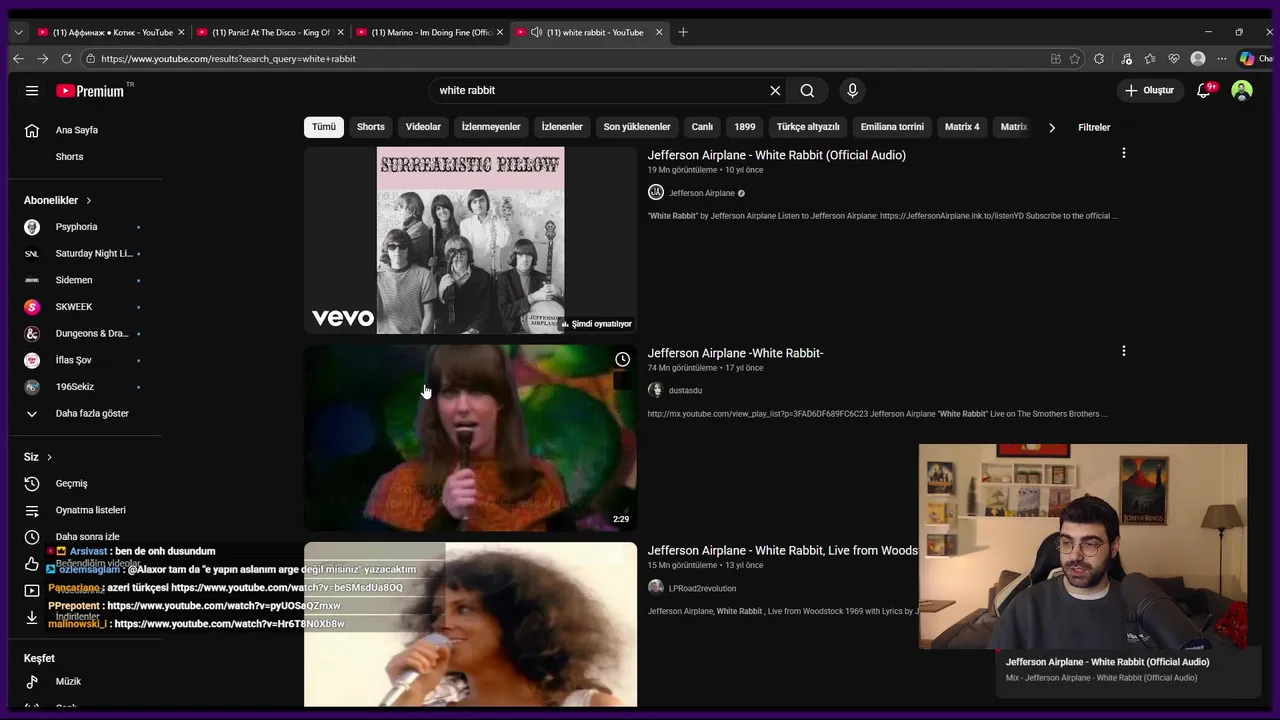Open browser essentials heart icon

[x=1174, y=58]
